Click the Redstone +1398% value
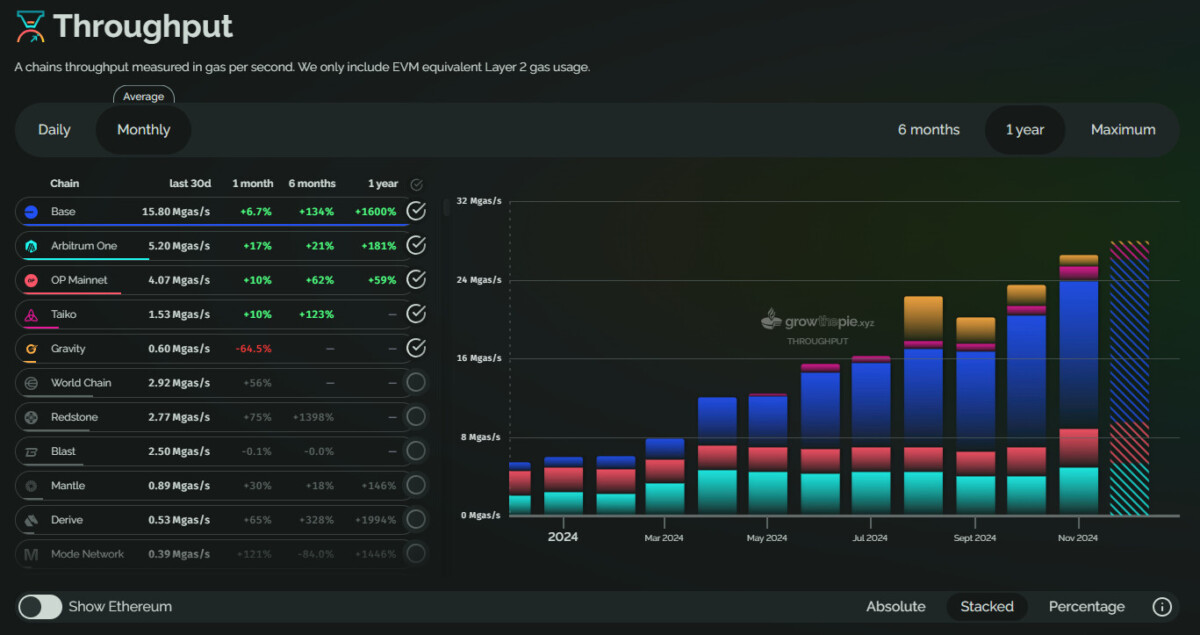Screen dimensions: 1200x635 point(314,417)
